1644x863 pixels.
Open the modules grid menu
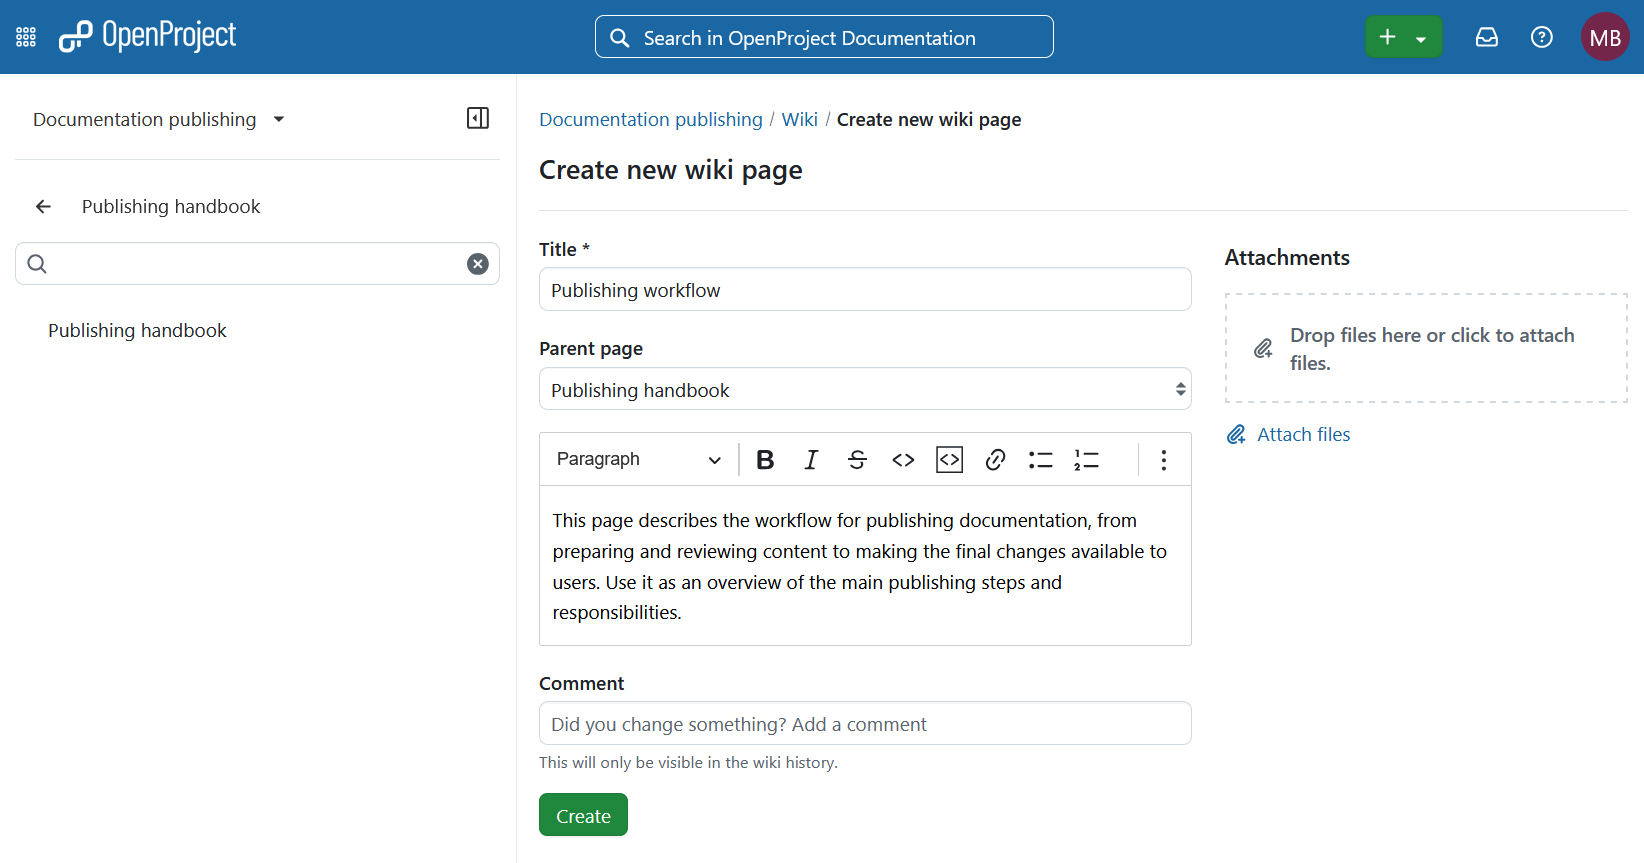[26, 37]
